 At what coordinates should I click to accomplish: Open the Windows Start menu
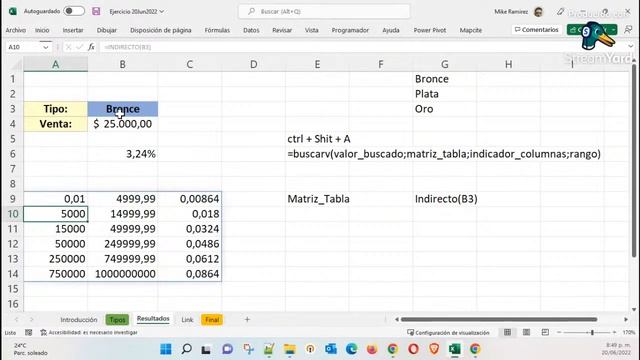[166, 349]
